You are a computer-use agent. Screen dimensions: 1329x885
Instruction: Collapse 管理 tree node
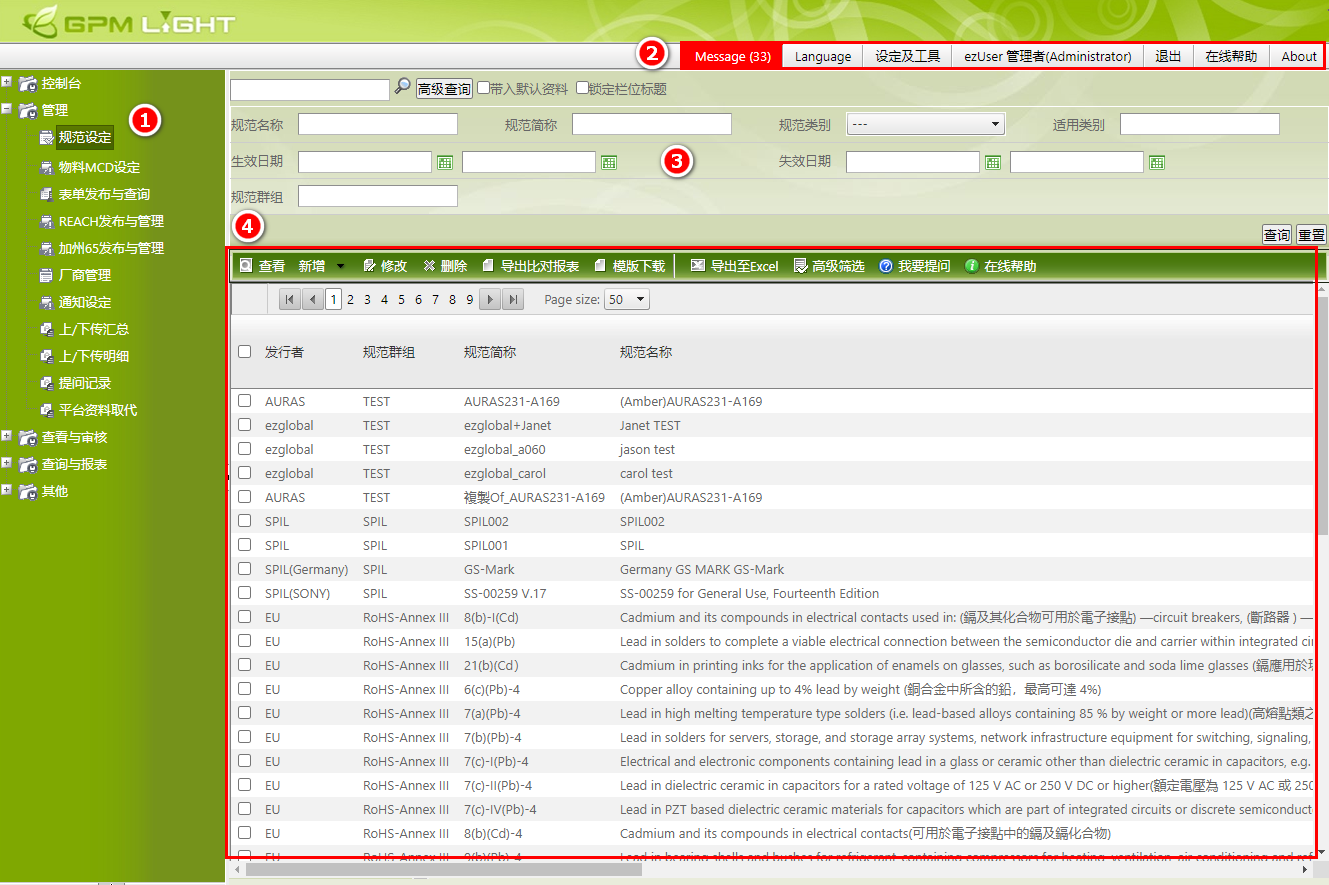(7, 109)
